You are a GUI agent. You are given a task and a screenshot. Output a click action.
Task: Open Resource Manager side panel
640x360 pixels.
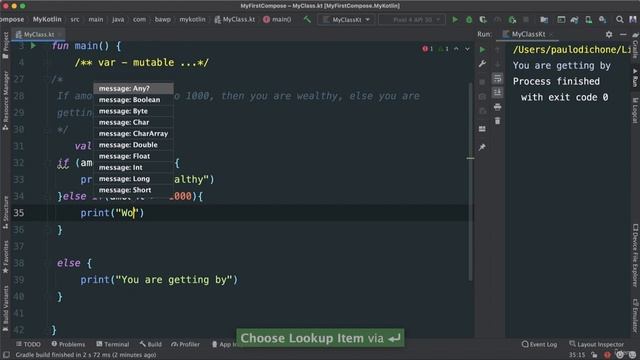click(6, 100)
